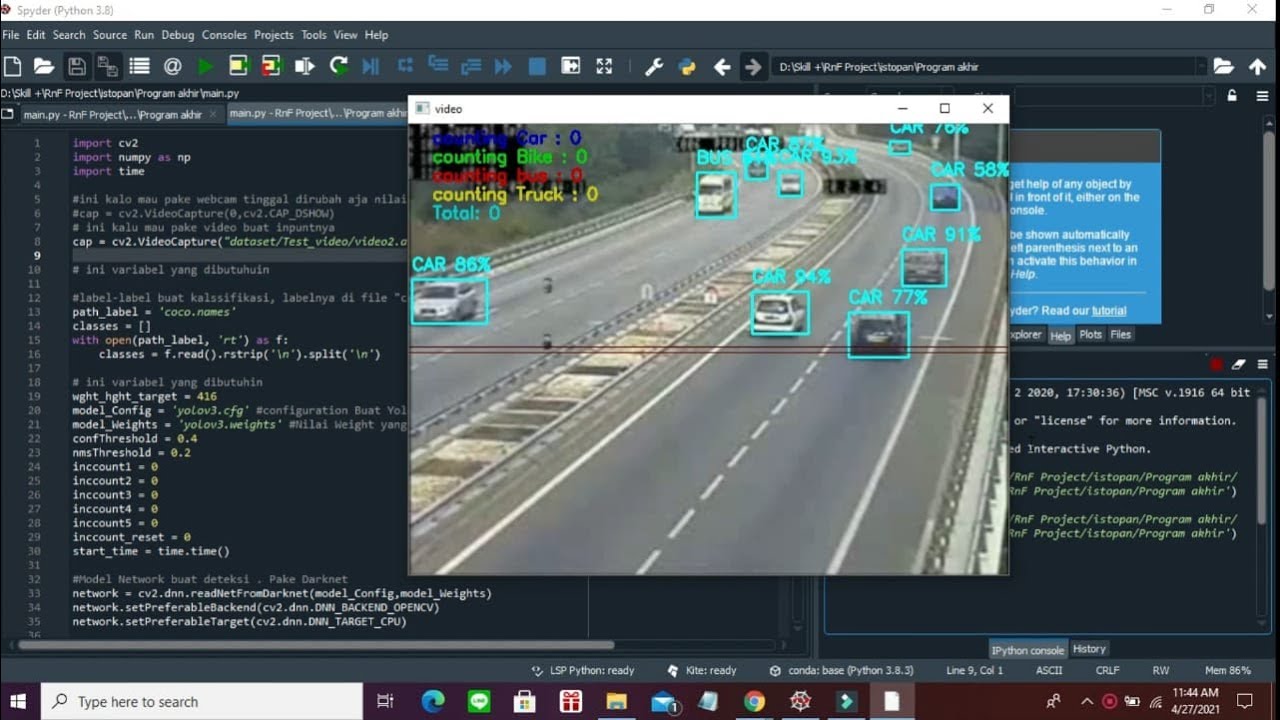1280x720 pixels.
Task: Maximize the current pane
Action: [x=570, y=66]
